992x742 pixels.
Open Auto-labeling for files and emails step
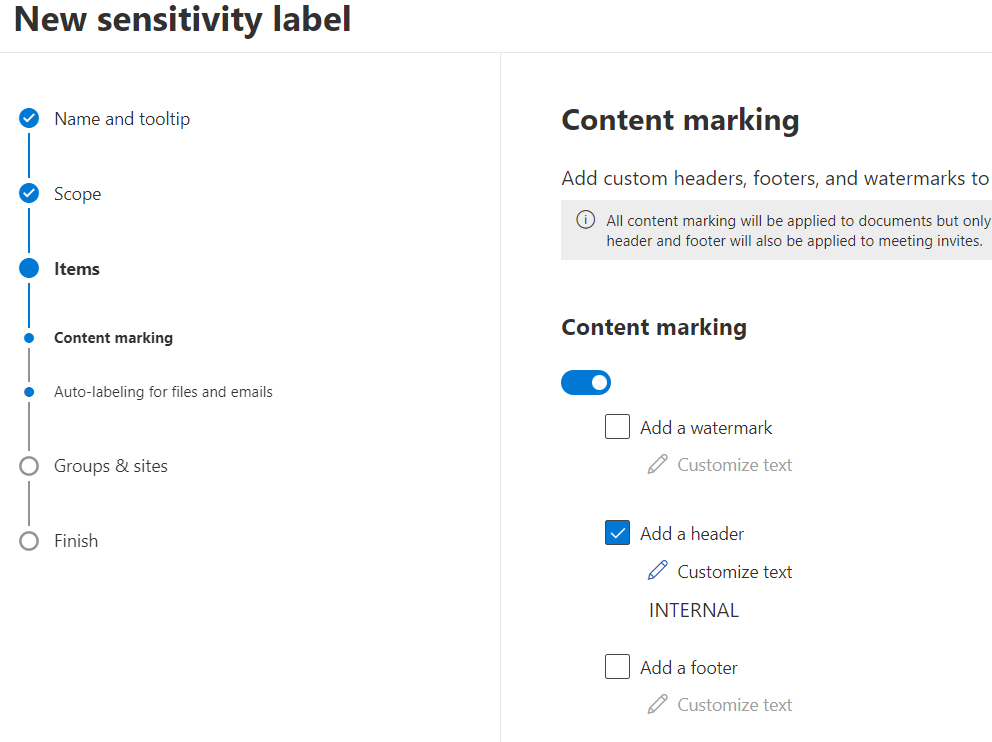pos(163,392)
